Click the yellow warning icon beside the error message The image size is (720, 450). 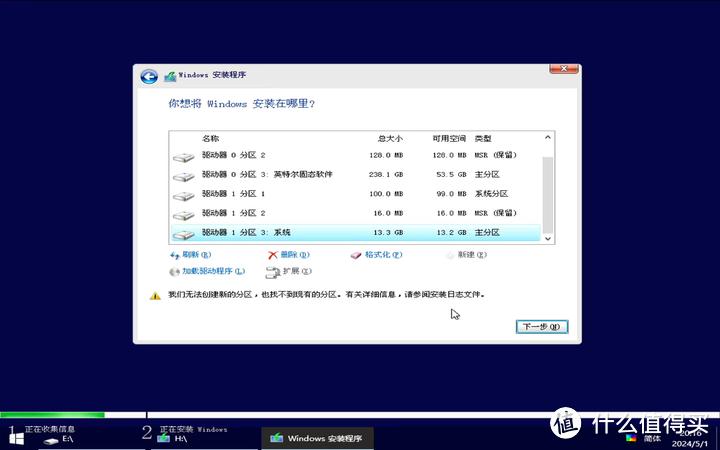pyautogui.click(x=155, y=295)
